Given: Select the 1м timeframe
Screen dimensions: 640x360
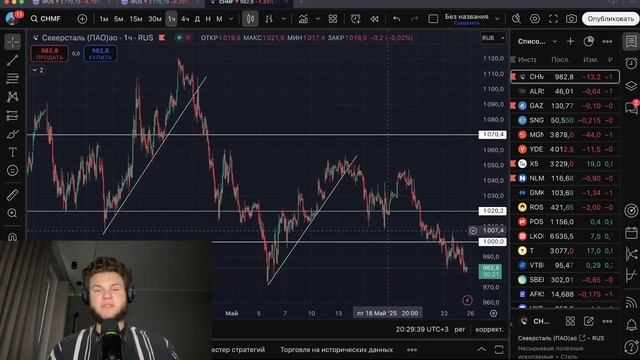Looking at the screenshot, I should coord(104,19).
